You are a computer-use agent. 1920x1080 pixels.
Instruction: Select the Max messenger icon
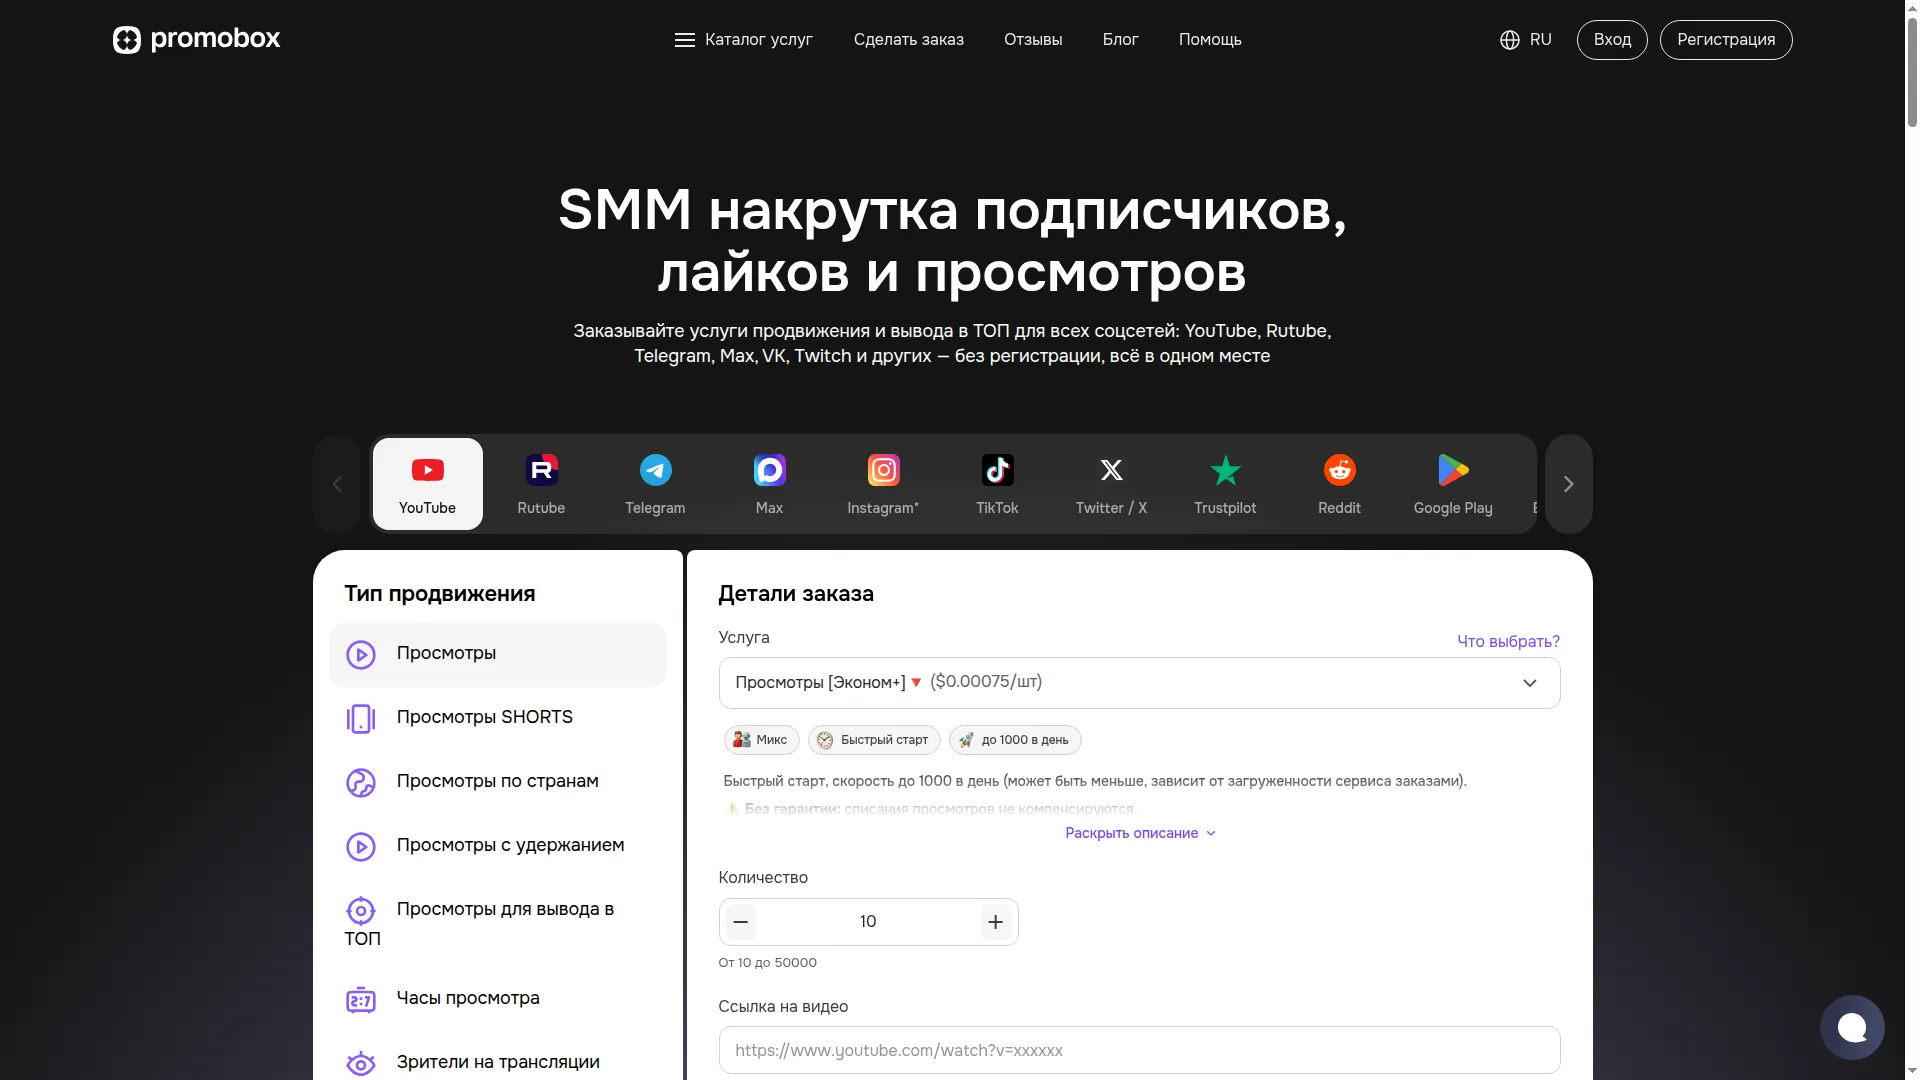769,484
